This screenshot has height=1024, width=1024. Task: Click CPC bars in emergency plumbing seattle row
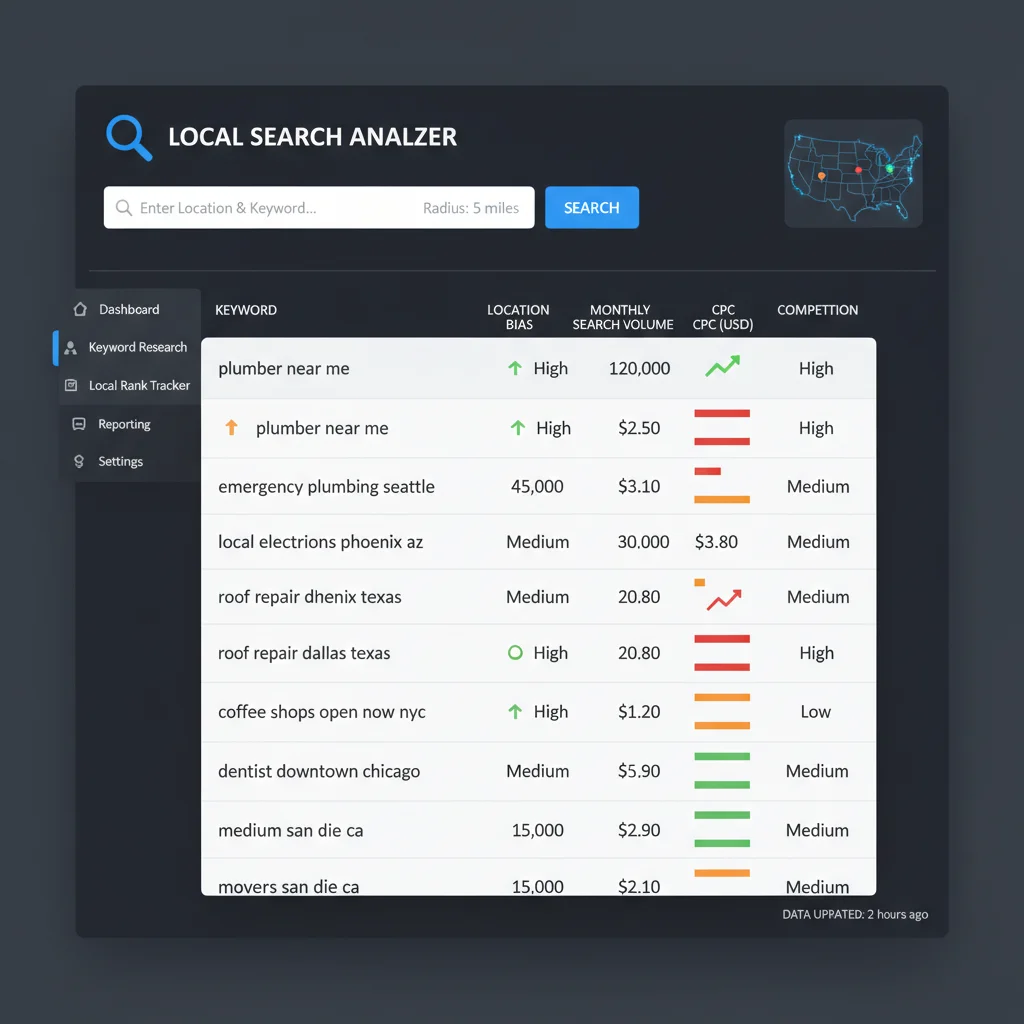722,486
